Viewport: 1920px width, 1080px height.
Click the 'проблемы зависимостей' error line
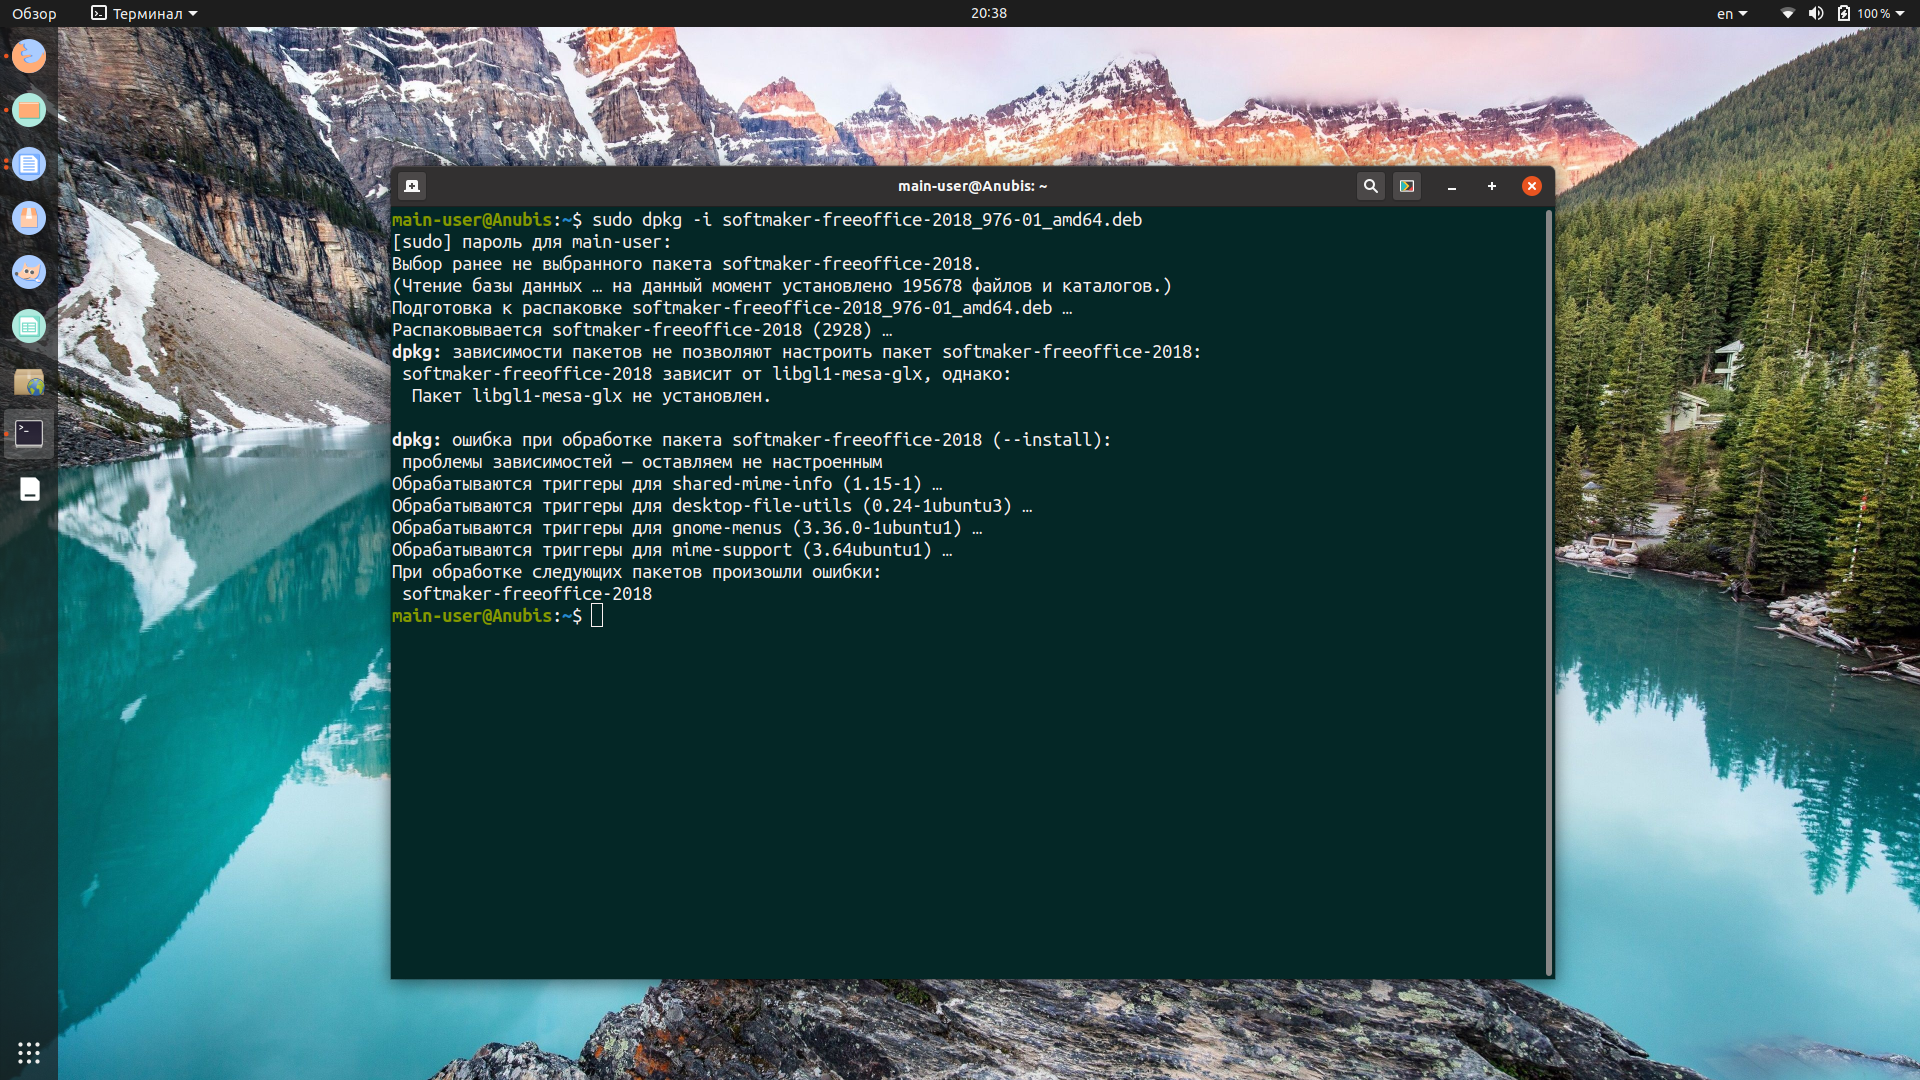(x=642, y=462)
